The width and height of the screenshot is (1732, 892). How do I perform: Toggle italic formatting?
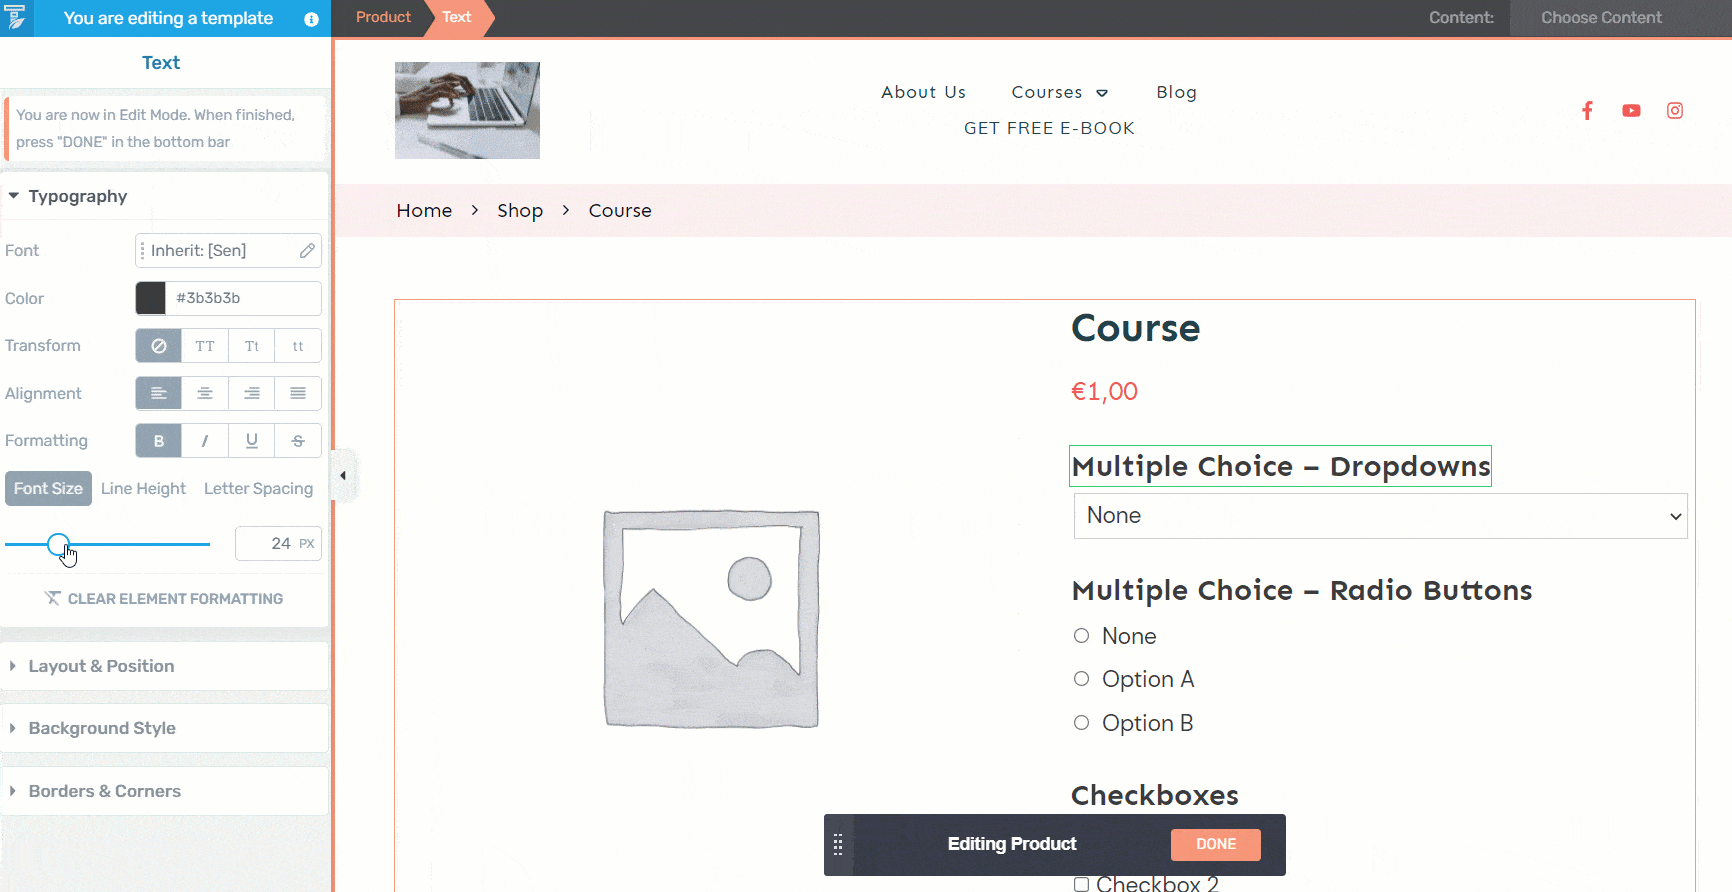[x=205, y=441]
